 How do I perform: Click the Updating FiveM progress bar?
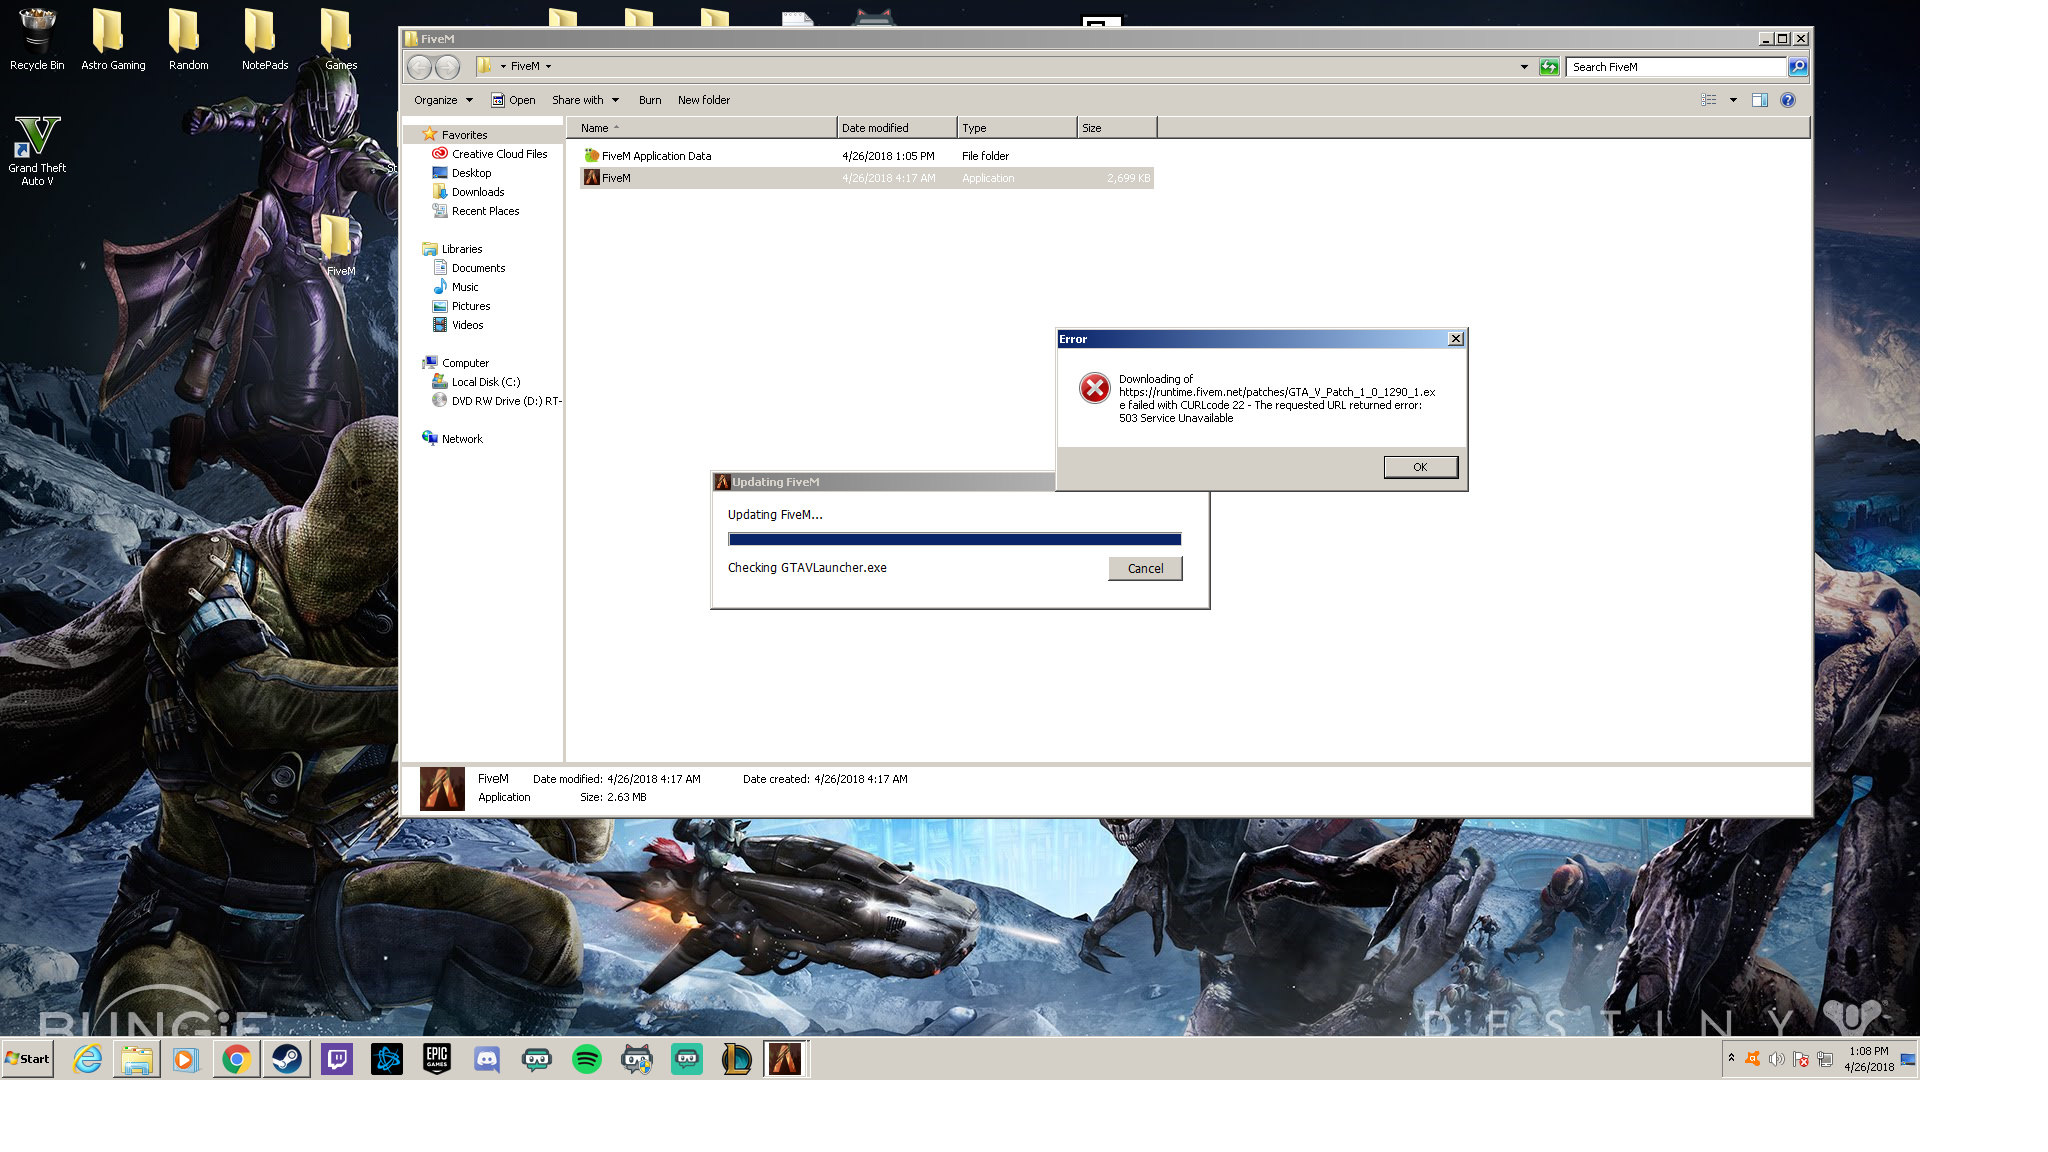pos(954,539)
